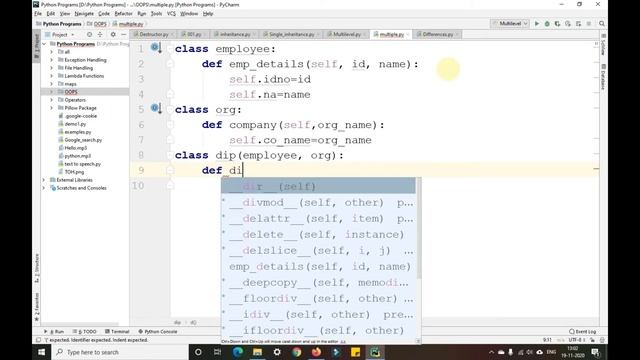Click the UTF-8 encoding status entry
Screen dimensions: 640x360
click(576, 340)
